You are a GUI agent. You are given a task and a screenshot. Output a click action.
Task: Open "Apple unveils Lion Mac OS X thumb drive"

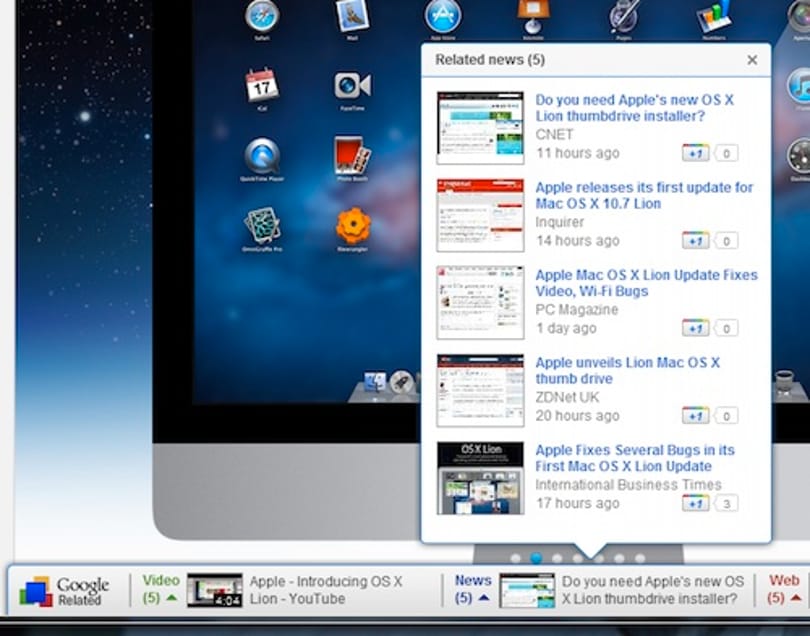click(627, 370)
